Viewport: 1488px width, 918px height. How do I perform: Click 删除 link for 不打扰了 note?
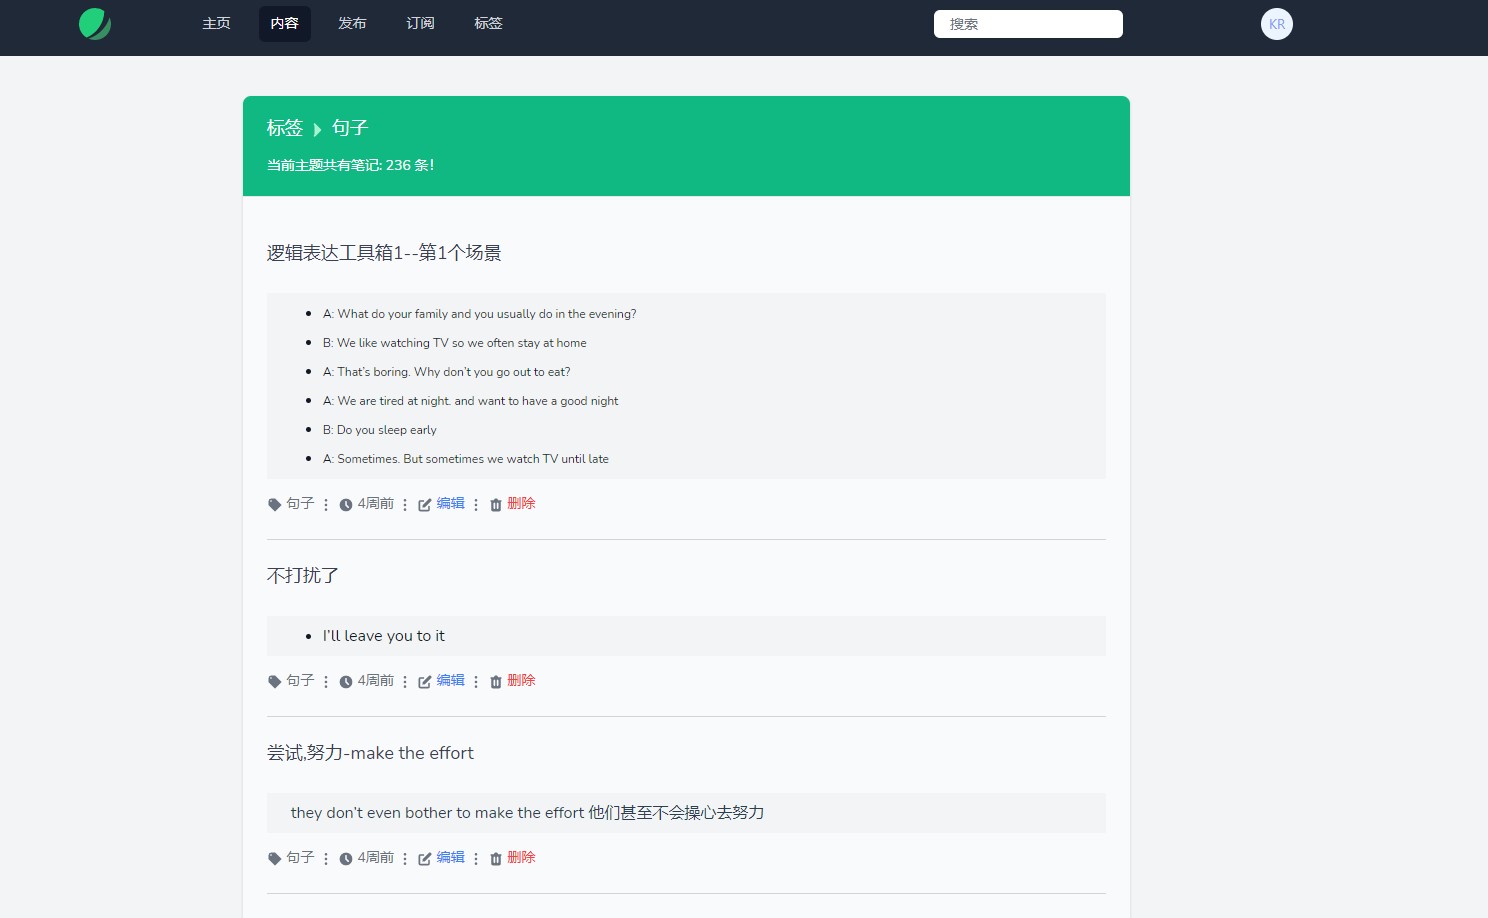(521, 680)
